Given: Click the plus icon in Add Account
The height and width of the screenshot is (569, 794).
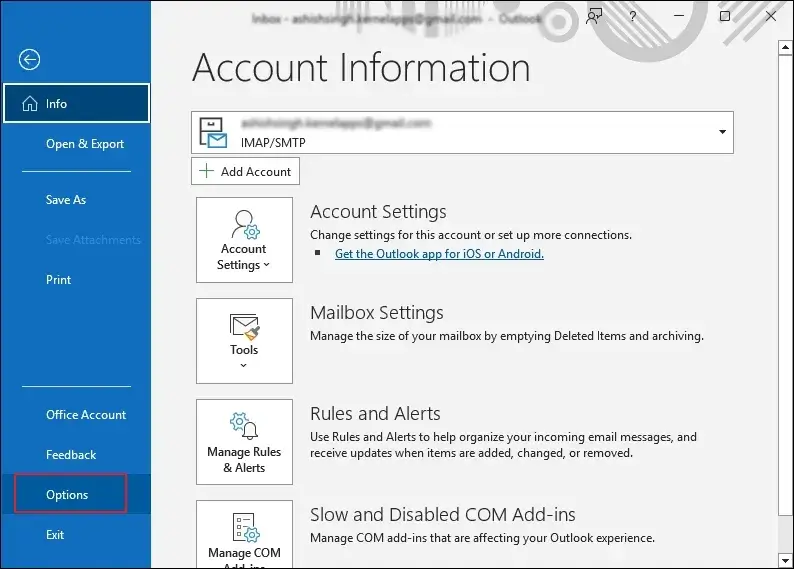Looking at the screenshot, I should (x=207, y=171).
